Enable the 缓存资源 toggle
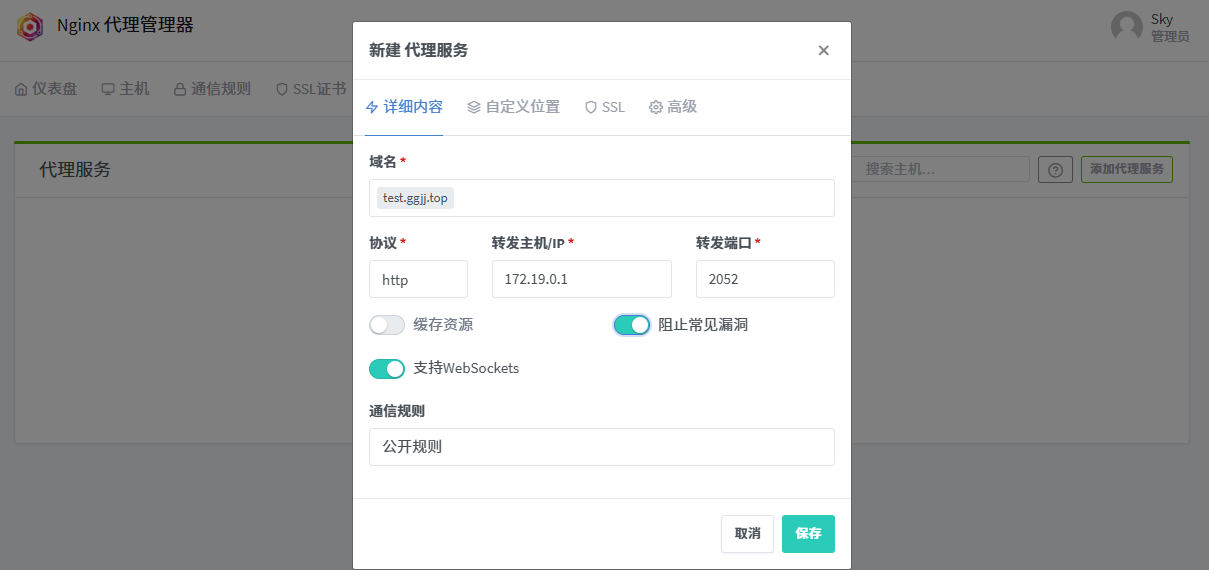This screenshot has width=1209, height=570. pyautogui.click(x=387, y=325)
